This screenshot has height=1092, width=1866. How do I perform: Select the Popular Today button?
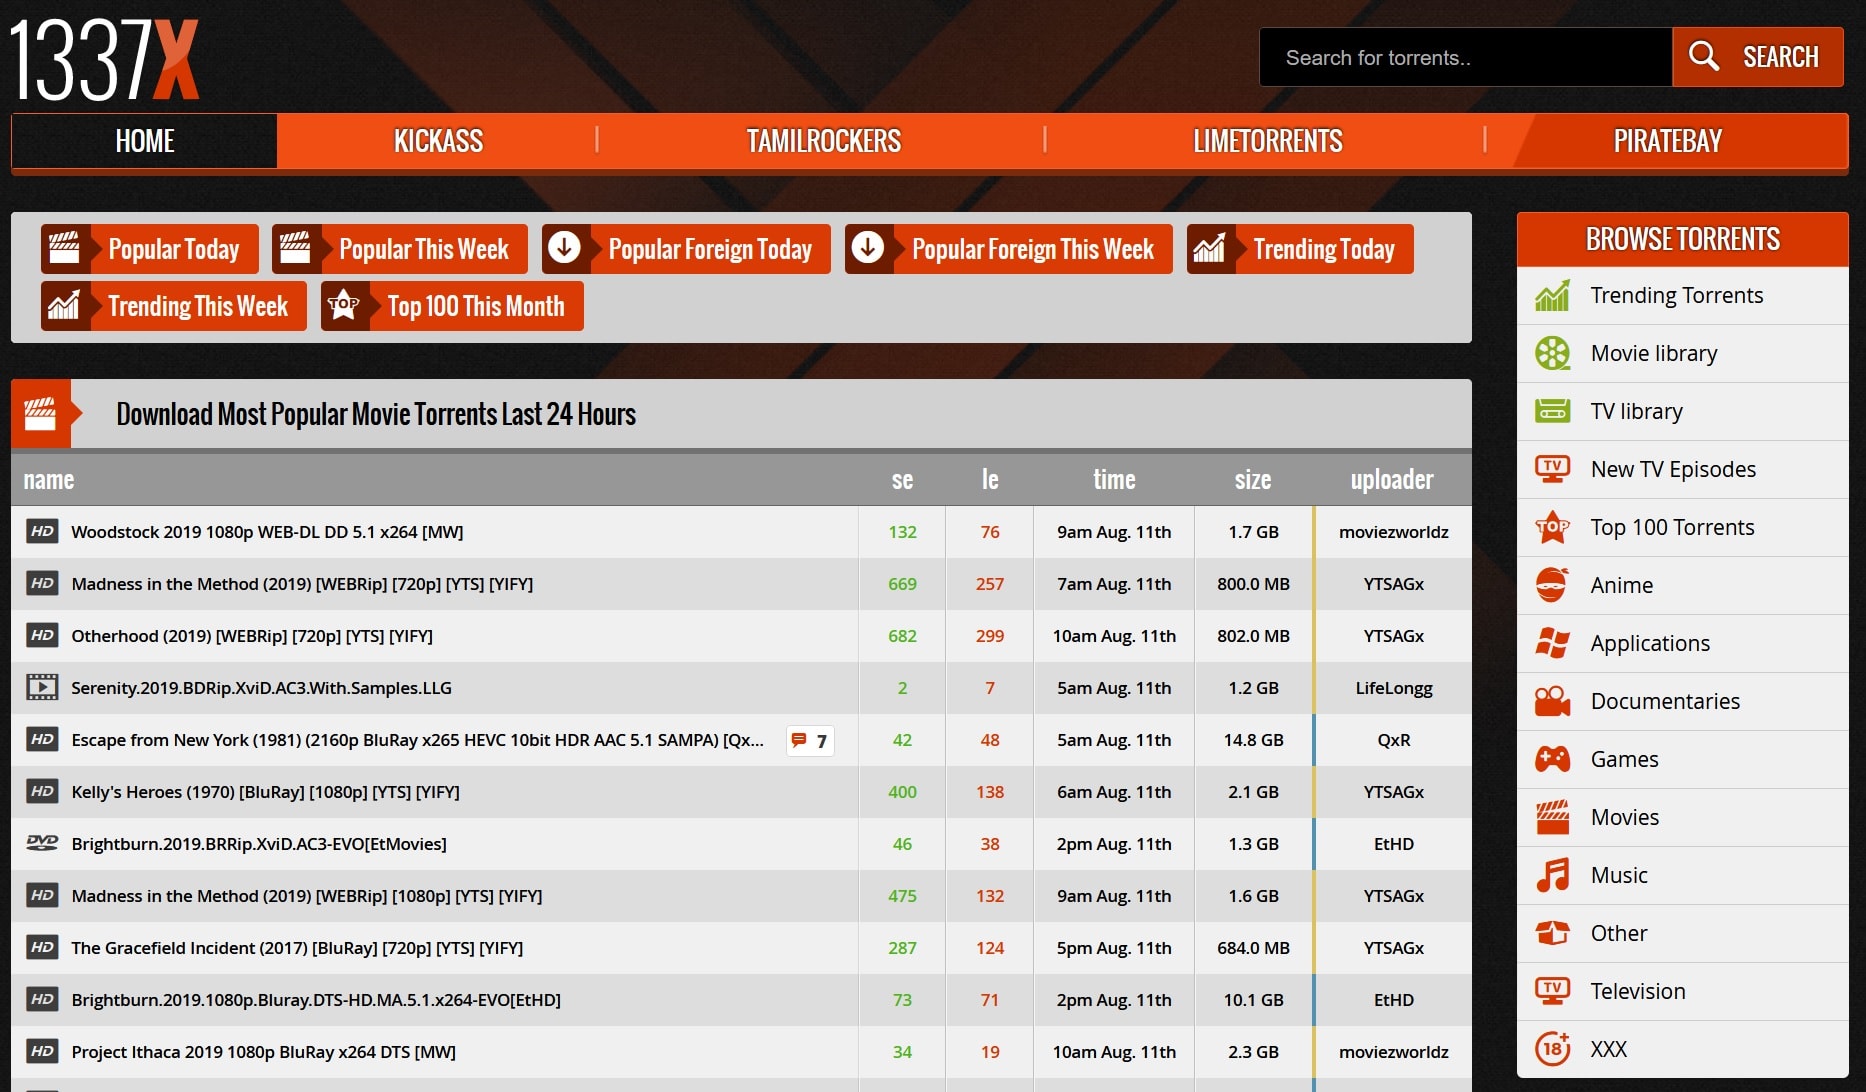[x=150, y=249]
